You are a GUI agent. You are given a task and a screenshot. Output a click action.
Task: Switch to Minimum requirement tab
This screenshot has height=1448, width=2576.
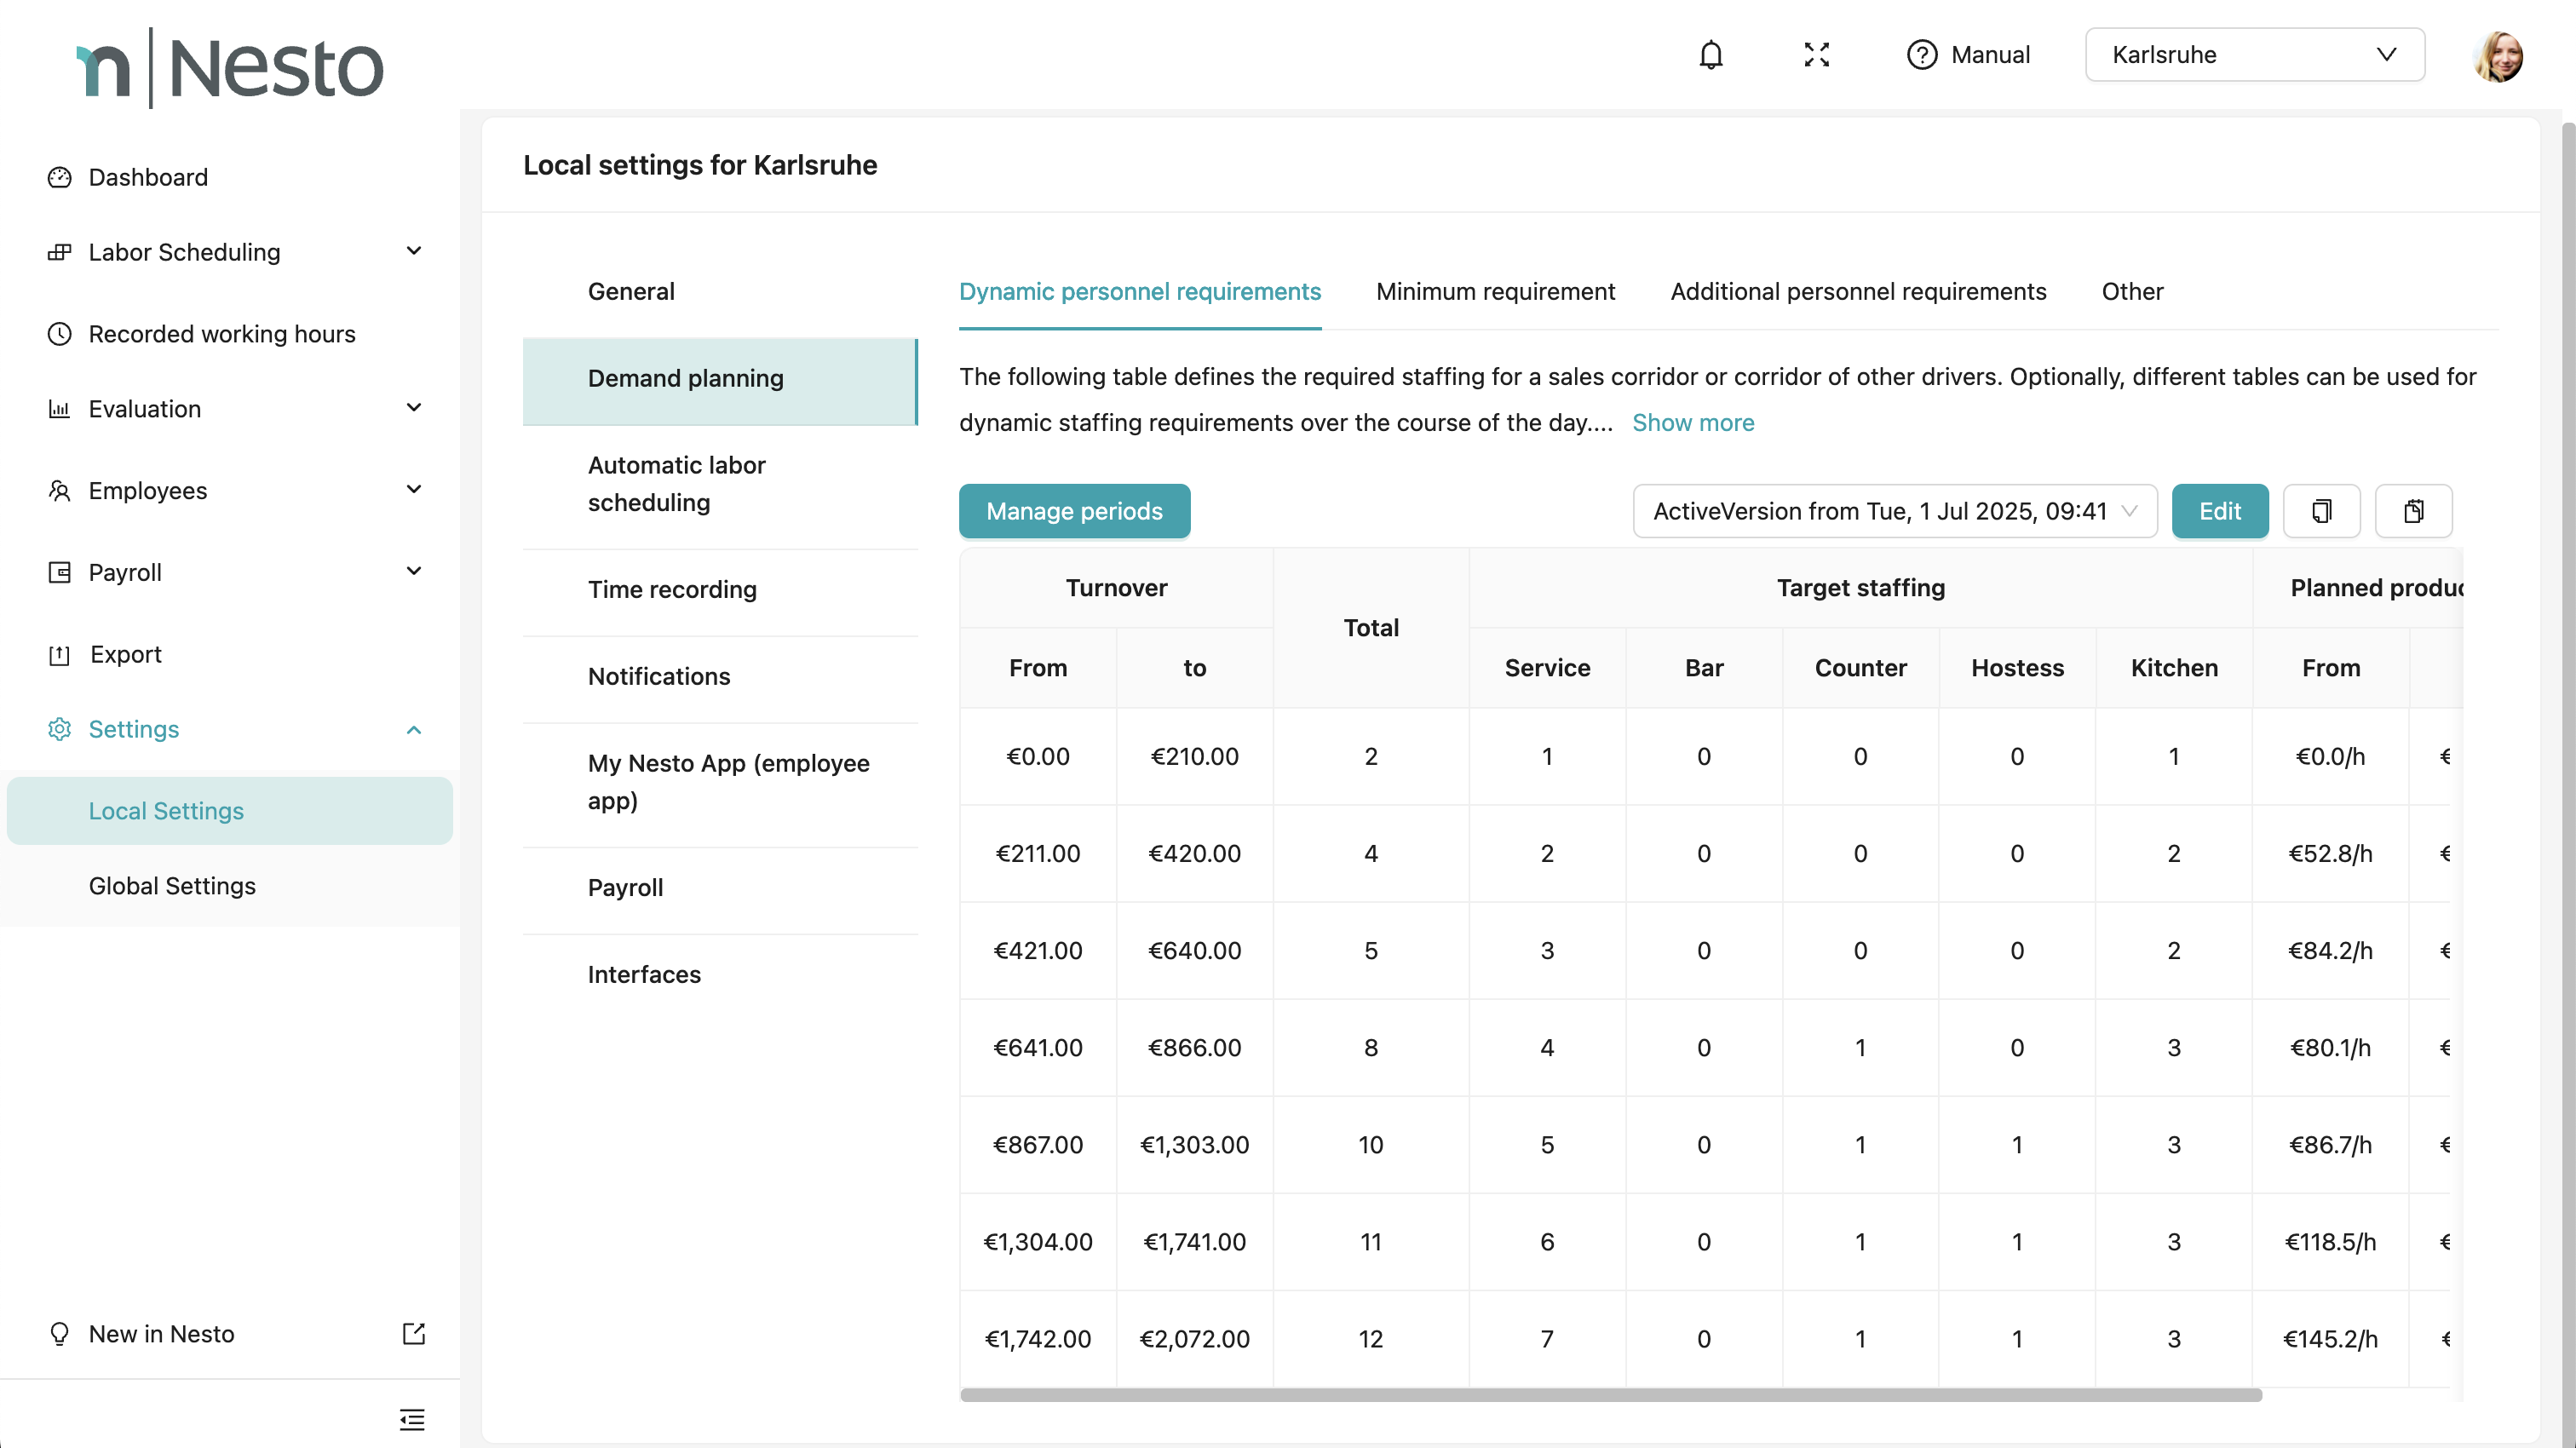pos(1495,291)
